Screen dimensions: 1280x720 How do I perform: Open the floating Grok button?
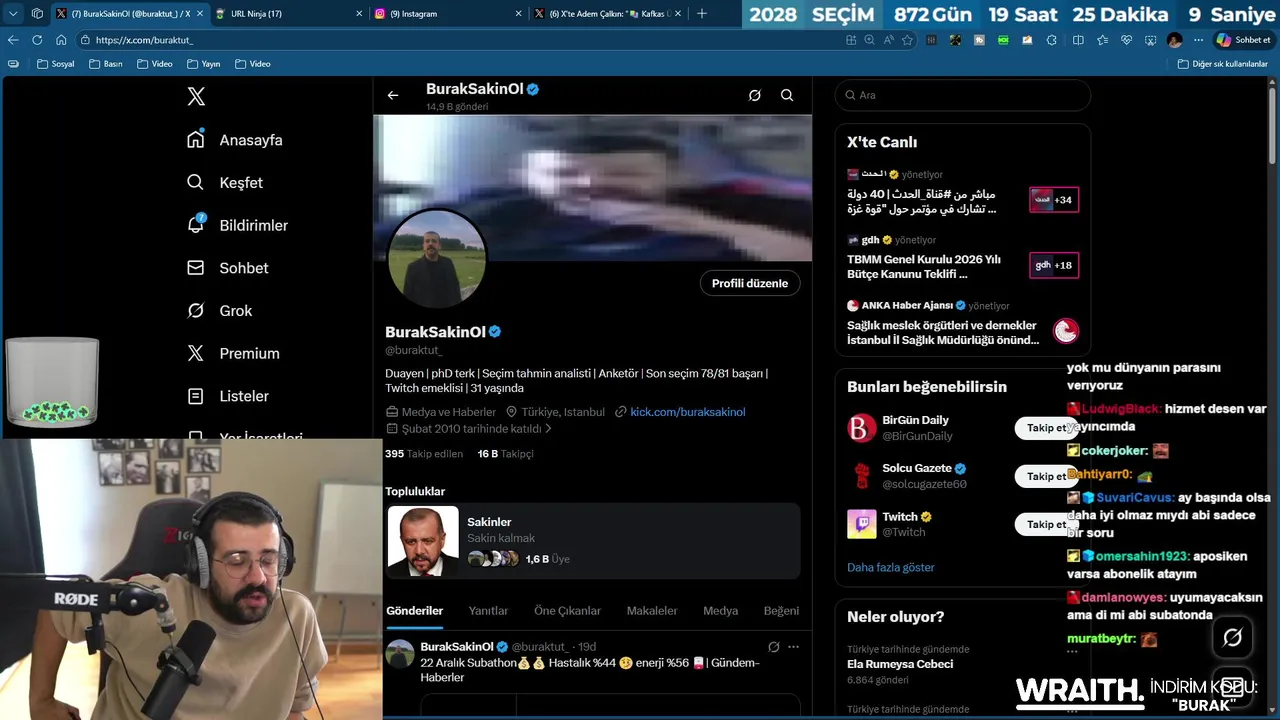[x=1232, y=637]
